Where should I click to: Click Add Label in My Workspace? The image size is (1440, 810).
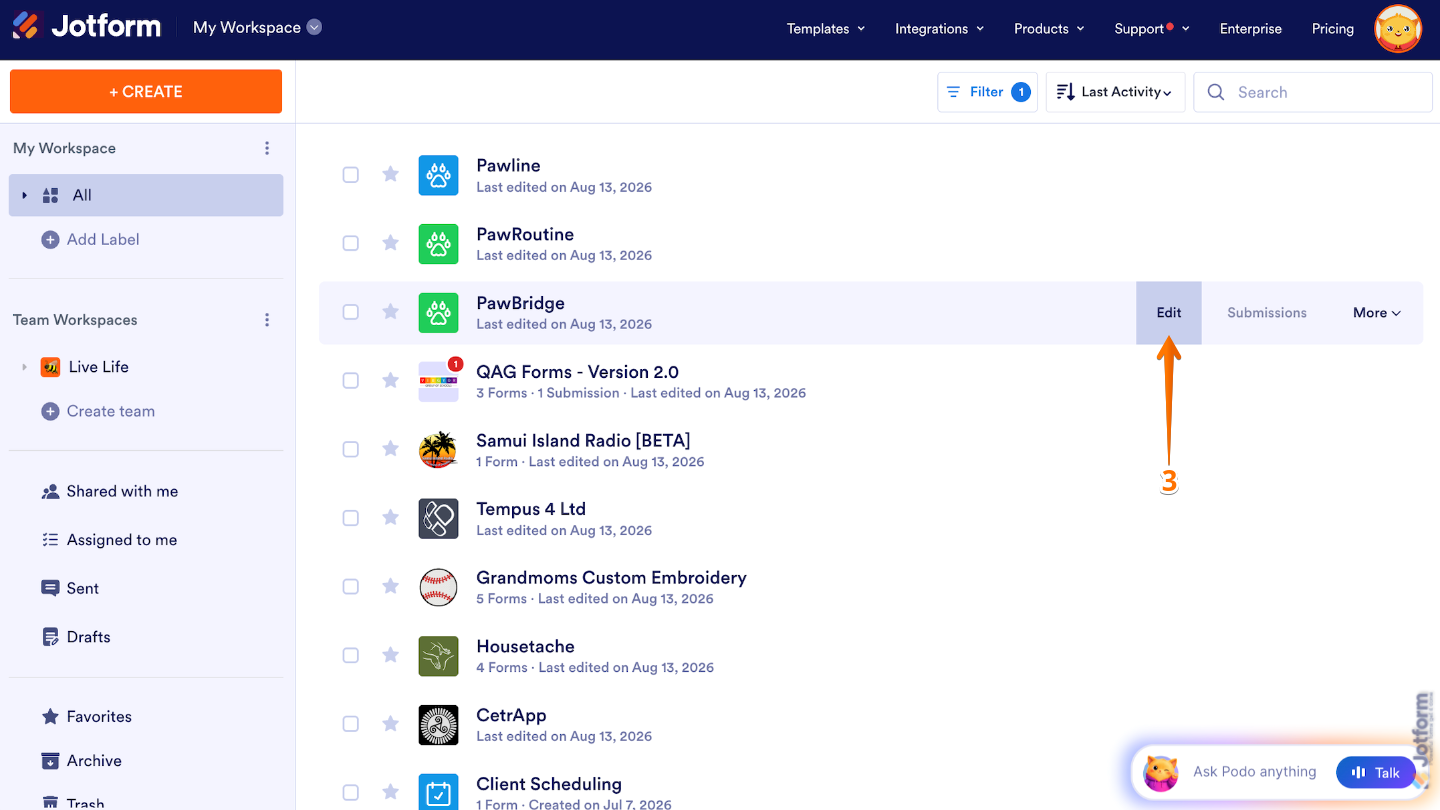click(90, 240)
